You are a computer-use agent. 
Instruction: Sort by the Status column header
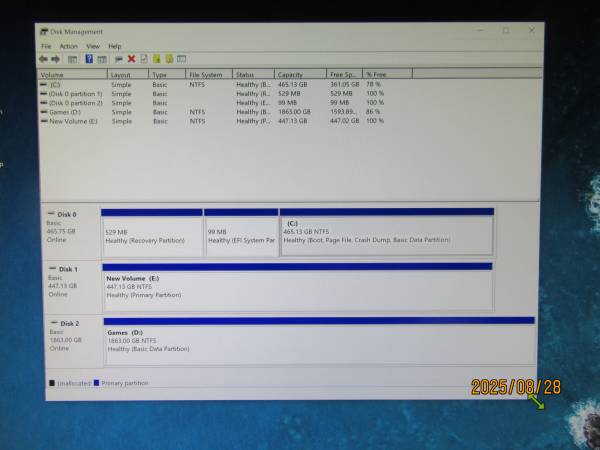pyautogui.click(x=254, y=74)
